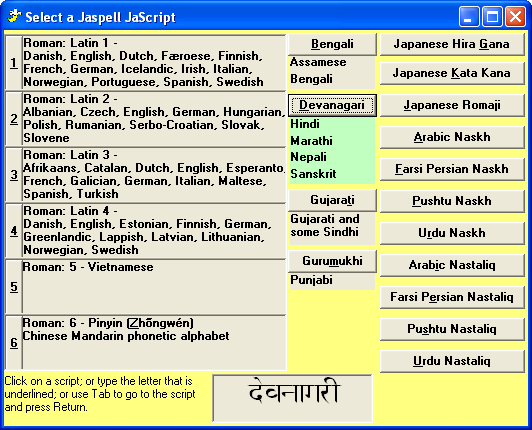Viewport: 532px width, 430px height.
Task: Choose the Gujarati script button
Action: 332,200
